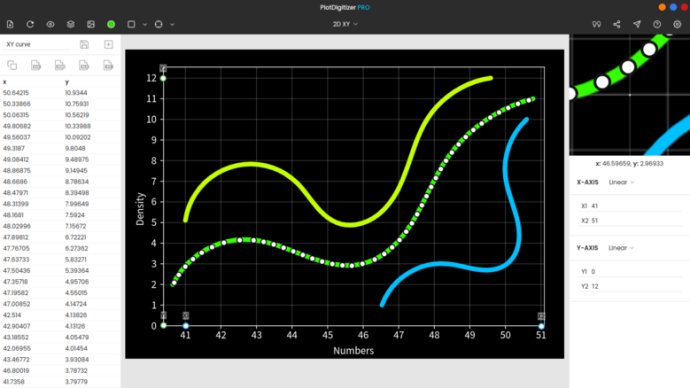
Task: Click the refresh icon in top toolbar
Action: pos(30,24)
